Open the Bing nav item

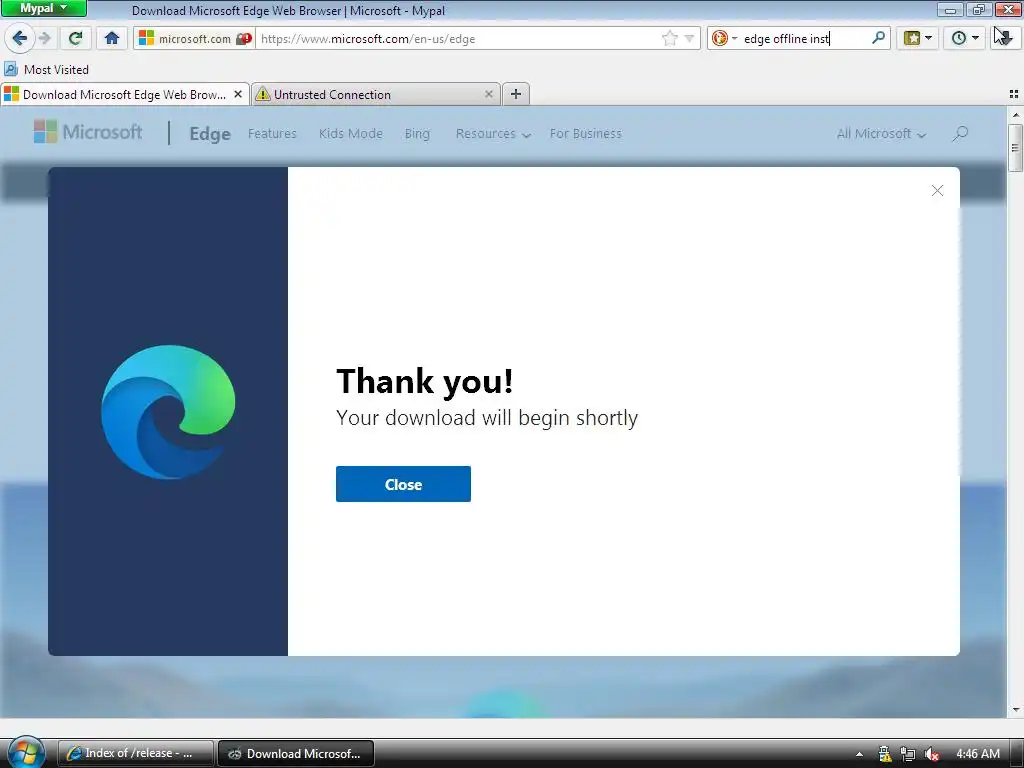coord(417,133)
